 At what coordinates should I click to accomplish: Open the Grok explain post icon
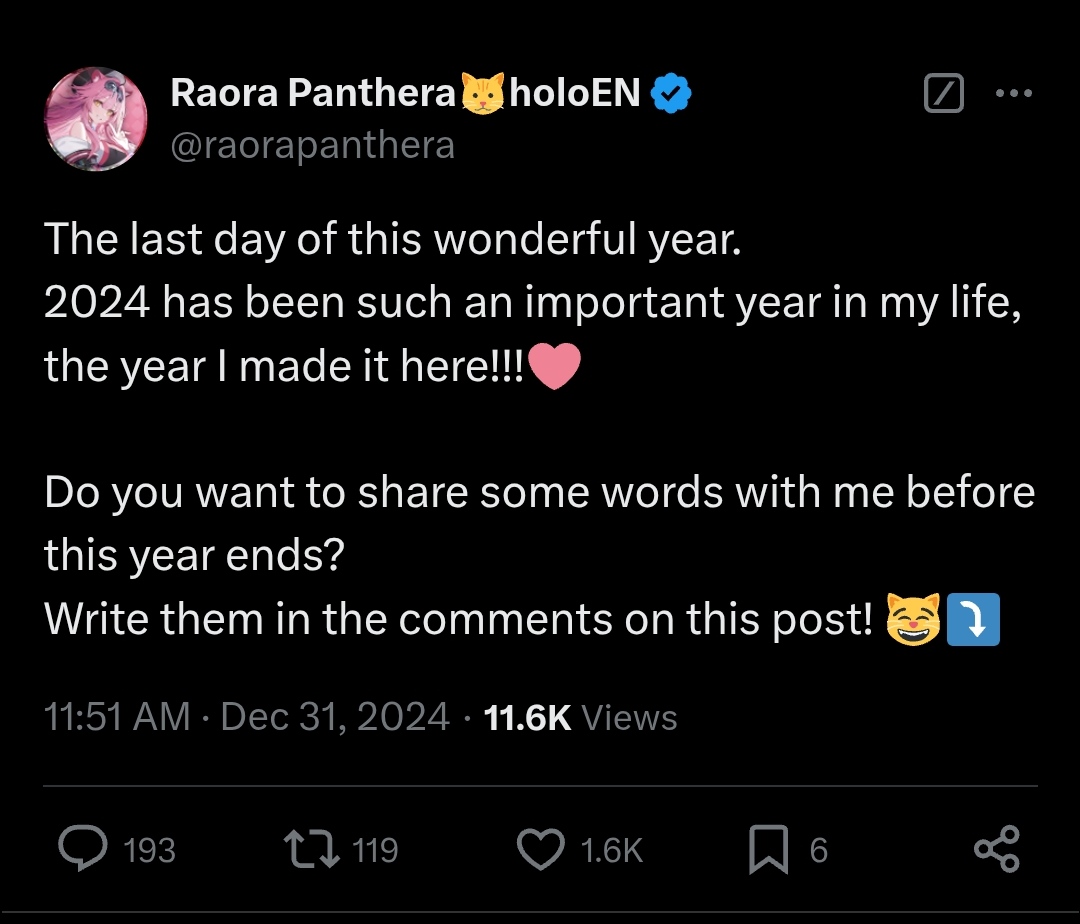[944, 94]
